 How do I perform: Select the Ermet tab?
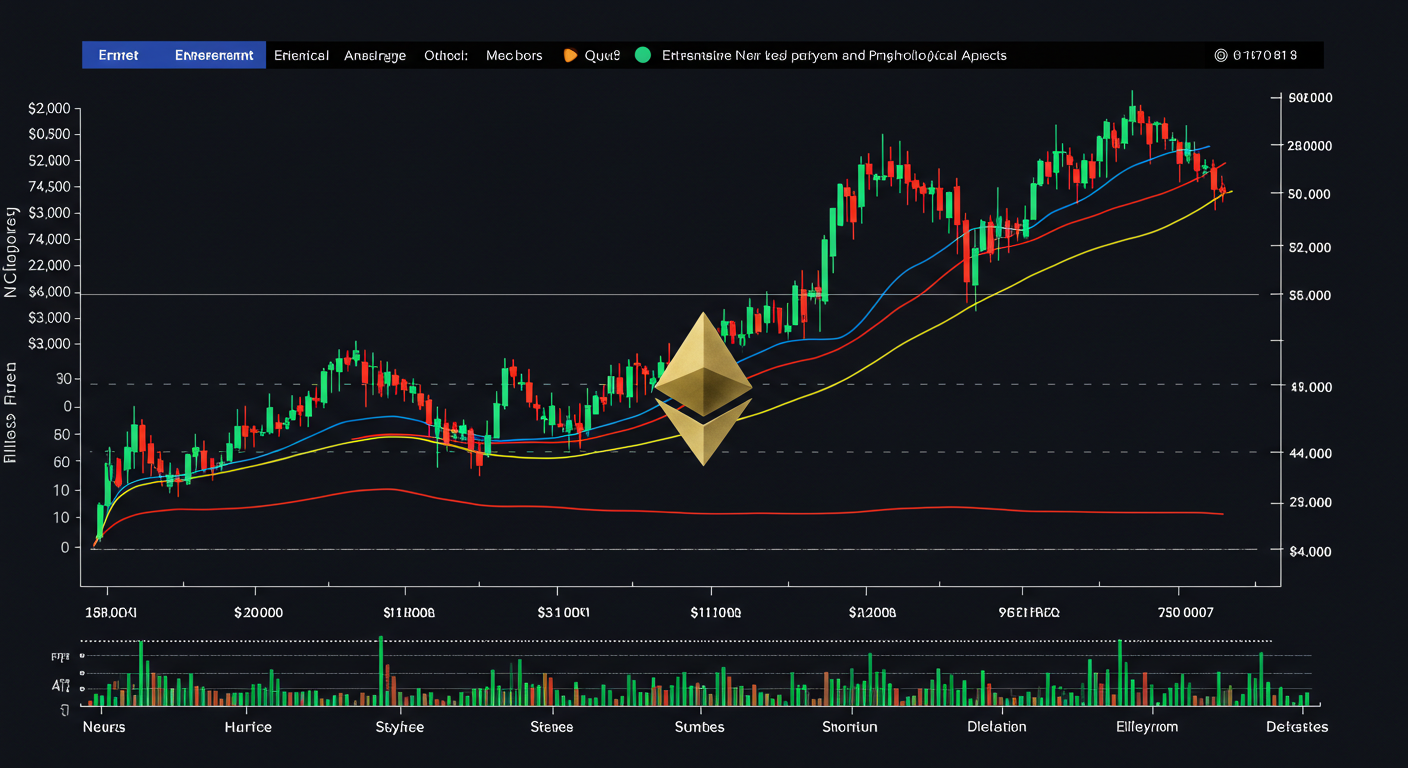point(120,55)
